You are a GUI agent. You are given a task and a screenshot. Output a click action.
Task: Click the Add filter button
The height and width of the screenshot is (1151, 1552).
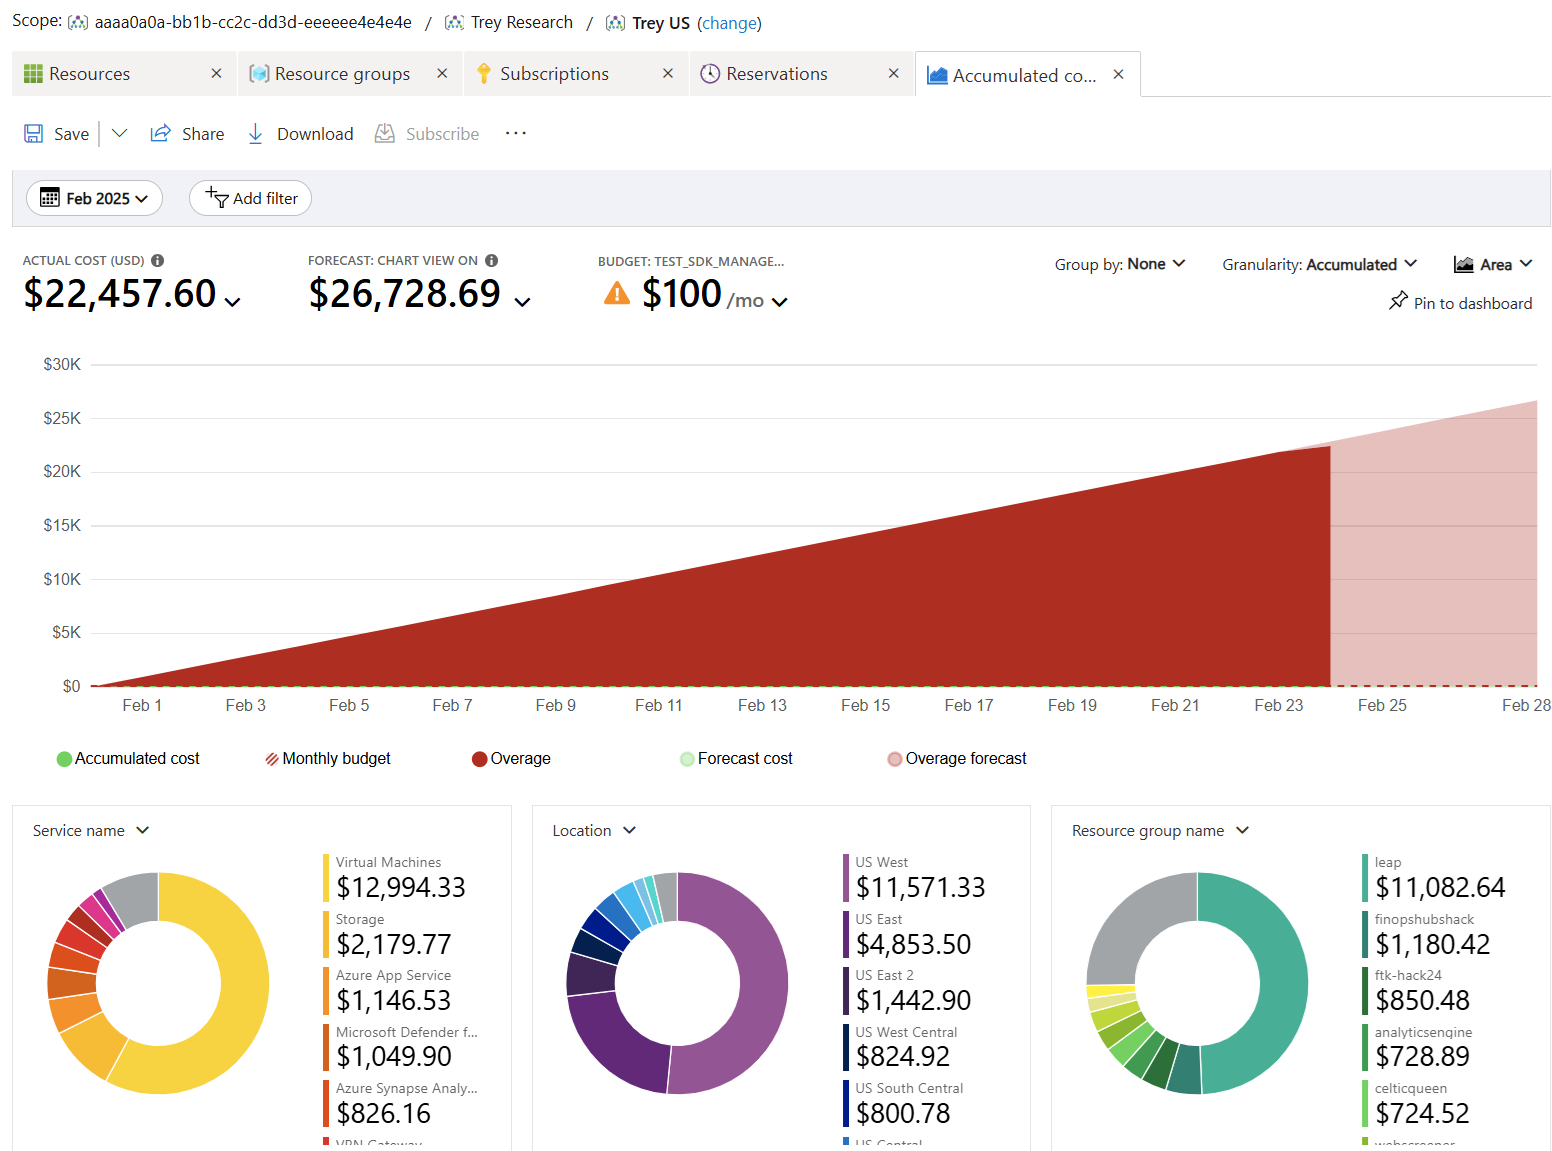(x=251, y=199)
